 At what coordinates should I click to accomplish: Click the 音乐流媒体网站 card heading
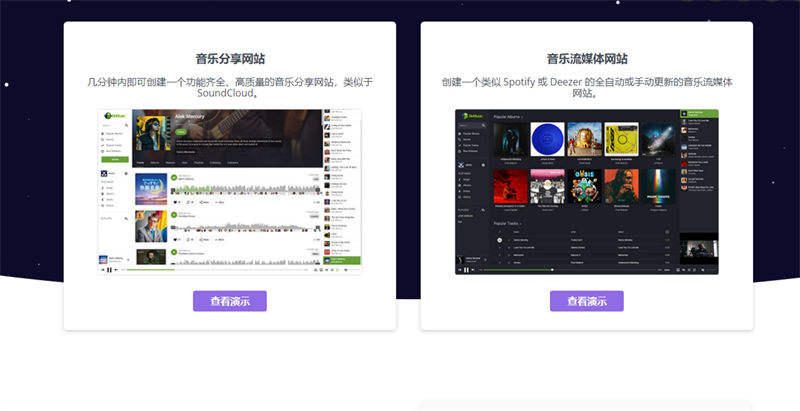point(586,59)
